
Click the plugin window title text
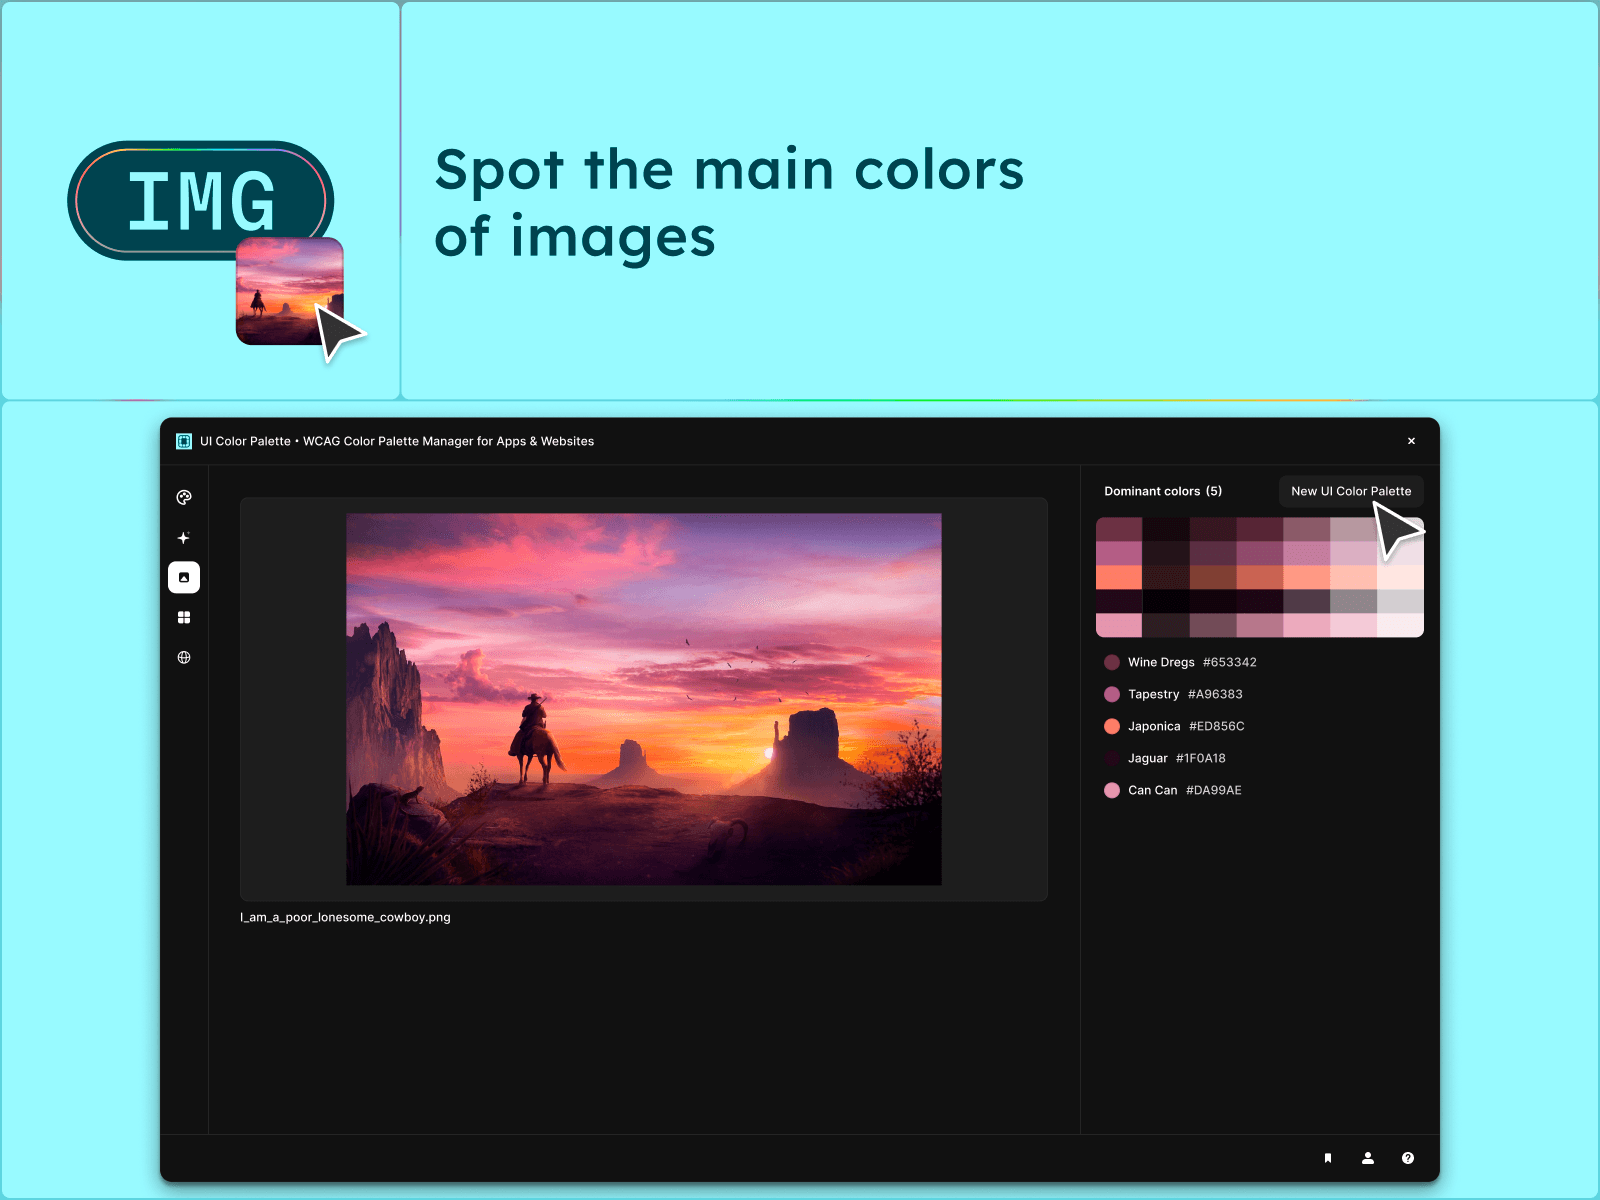(397, 441)
